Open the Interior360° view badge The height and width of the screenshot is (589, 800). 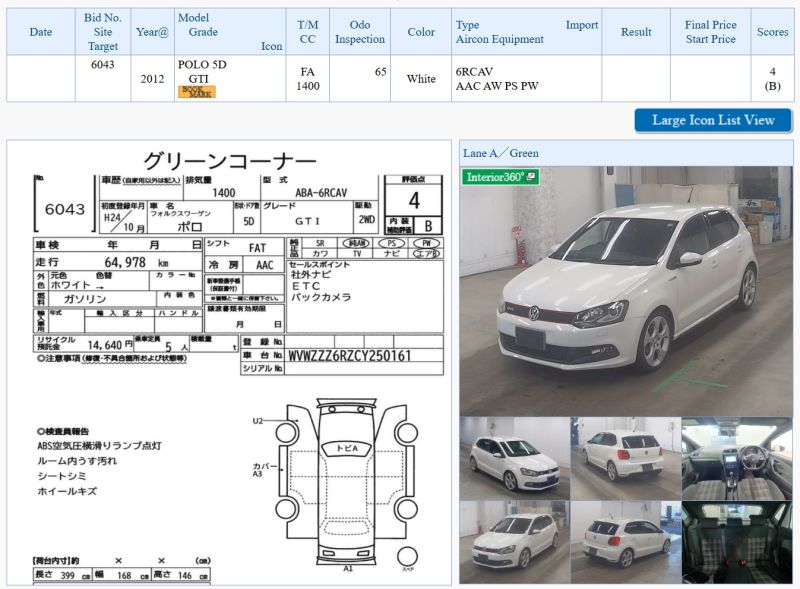coord(501,177)
